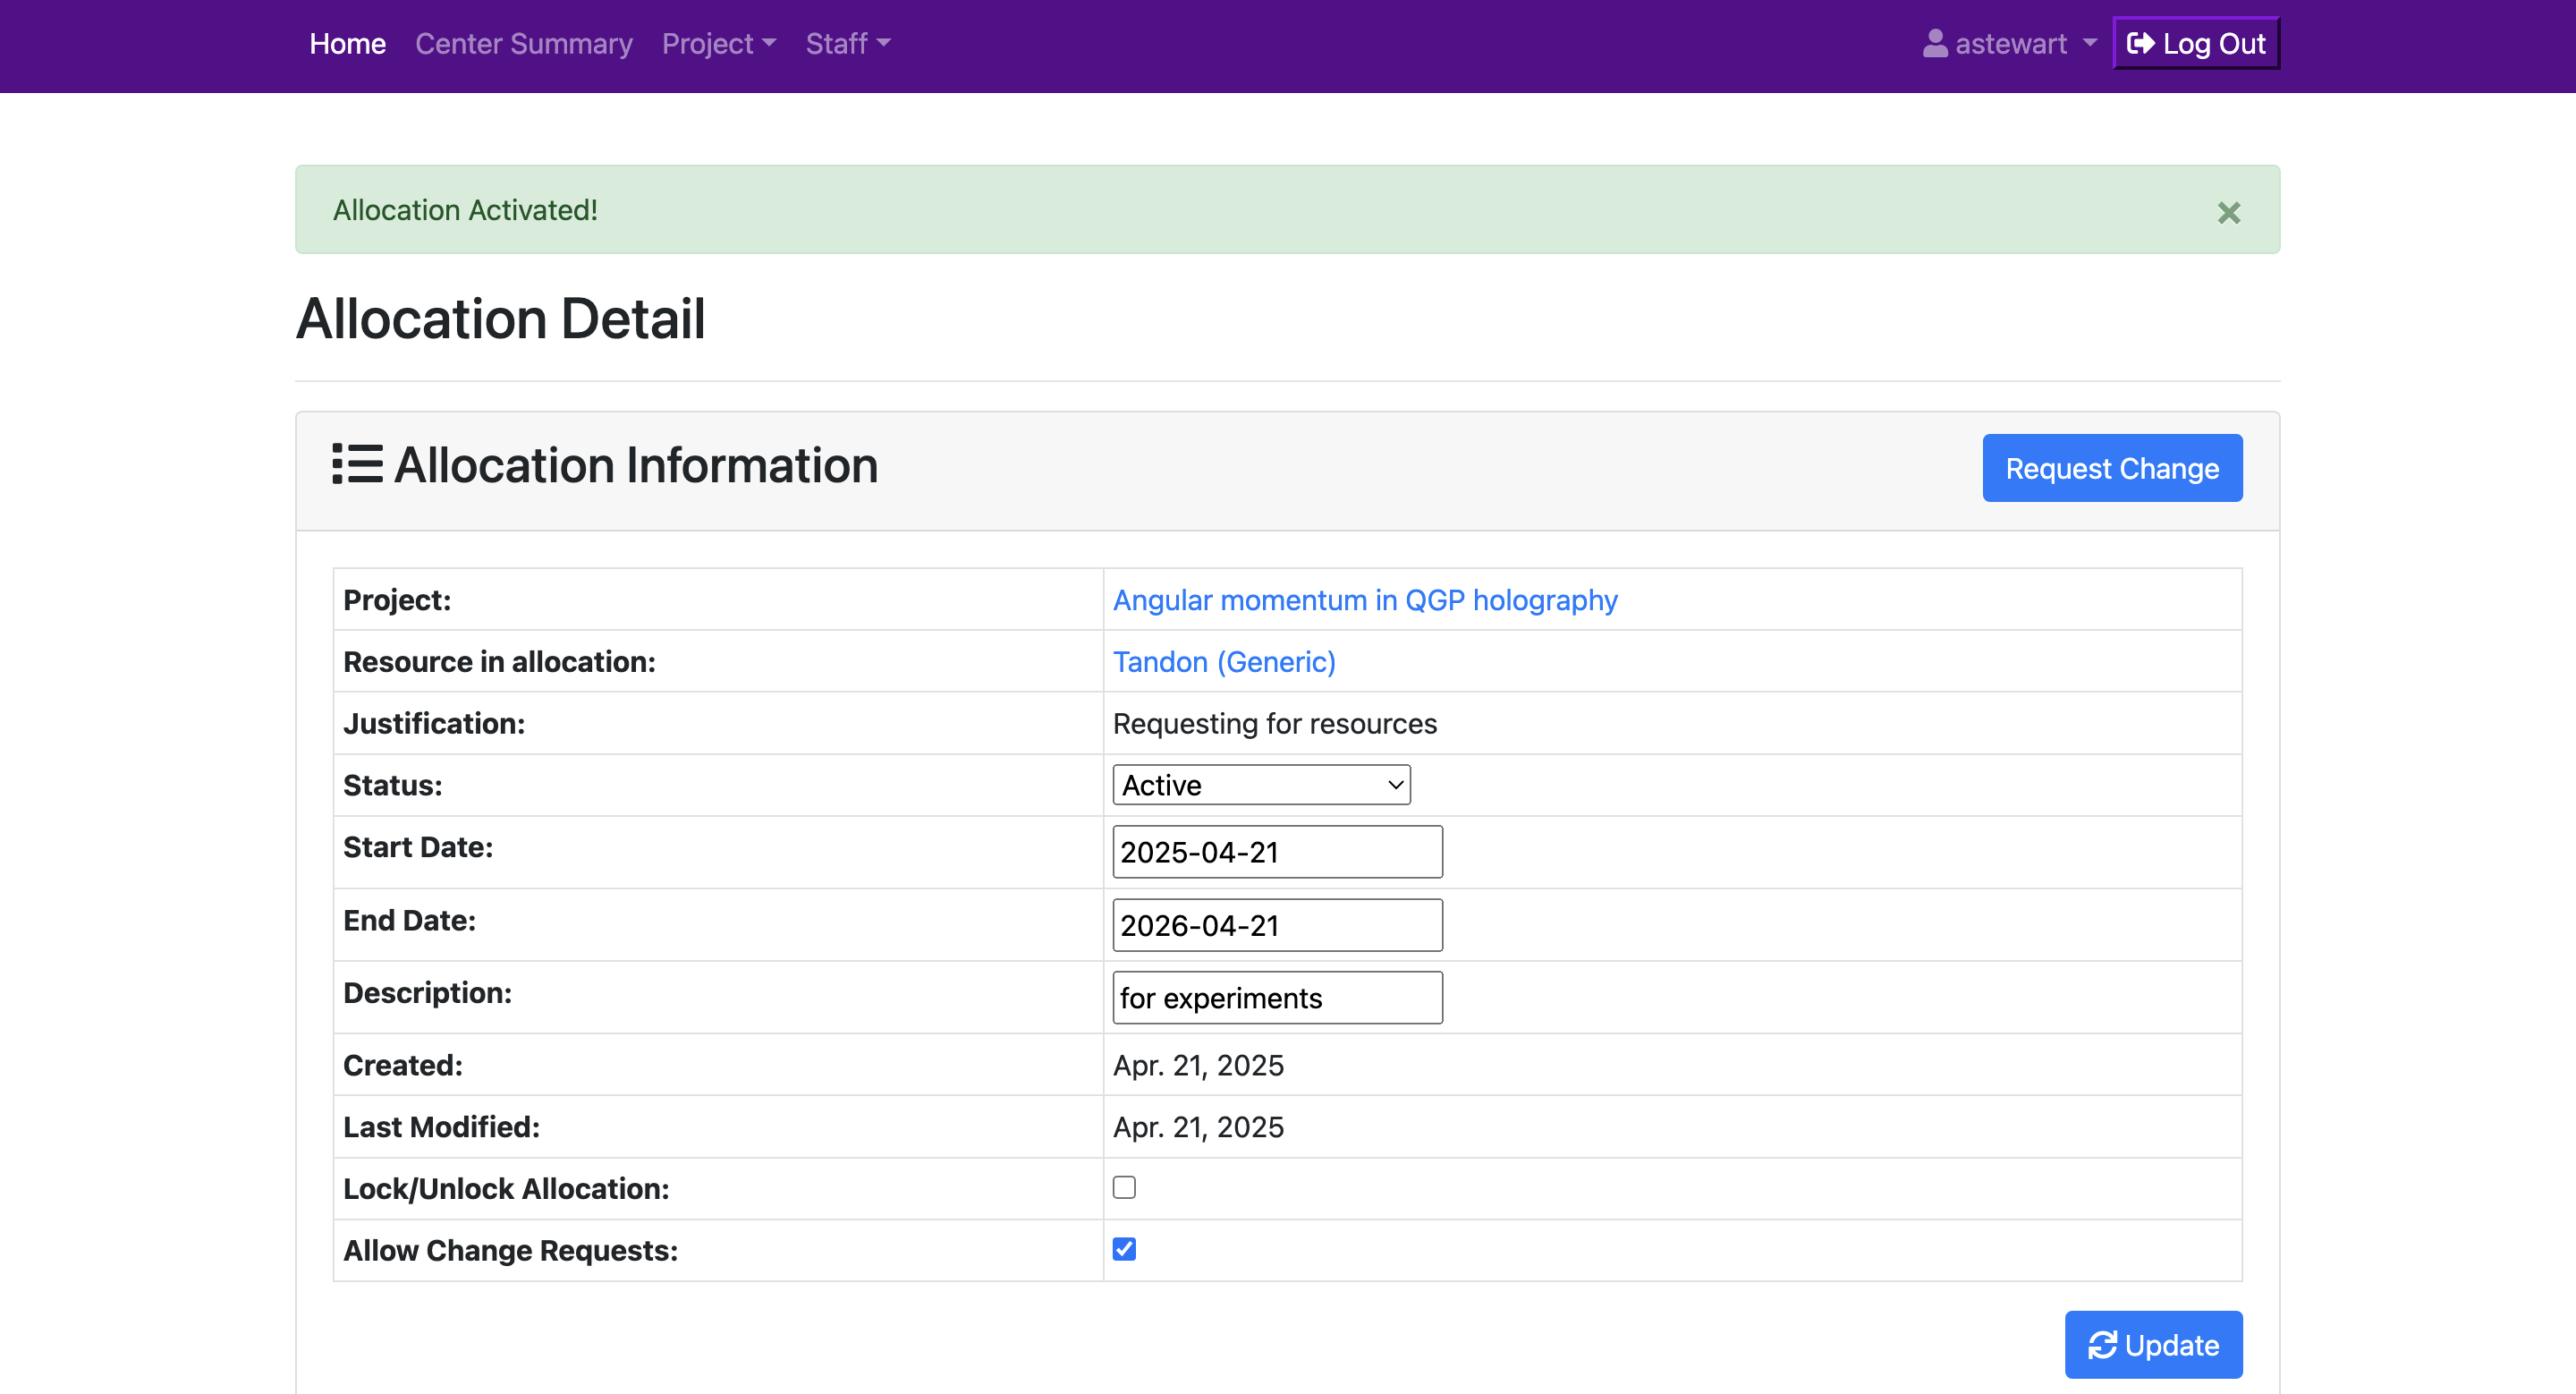Image resolution: width=2576 pixels, height=1394 pixels.
Task: Click in the Start Date field
Action: click(x=1277, y=852)
